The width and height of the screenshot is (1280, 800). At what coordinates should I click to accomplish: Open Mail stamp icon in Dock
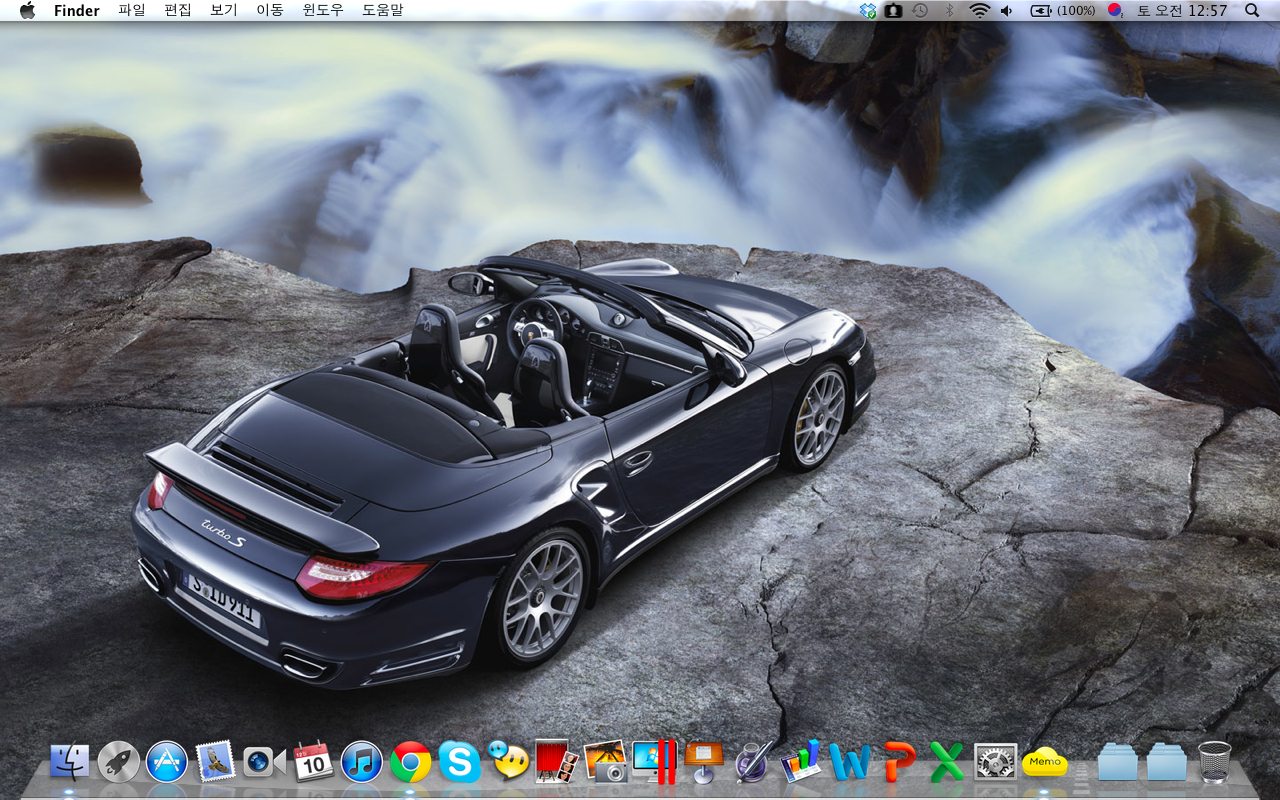point(215,763)
